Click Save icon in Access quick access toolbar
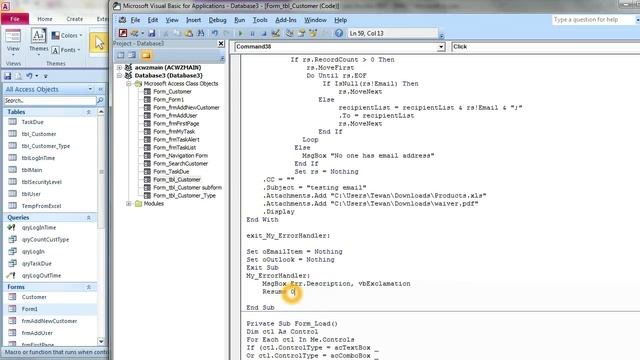640x360 pixels. [8, 76]
